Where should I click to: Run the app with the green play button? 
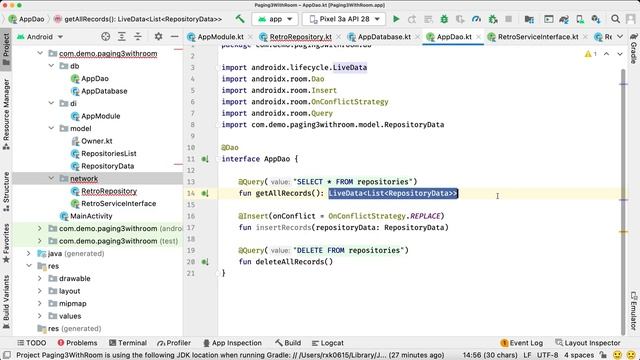click(396, 19)
